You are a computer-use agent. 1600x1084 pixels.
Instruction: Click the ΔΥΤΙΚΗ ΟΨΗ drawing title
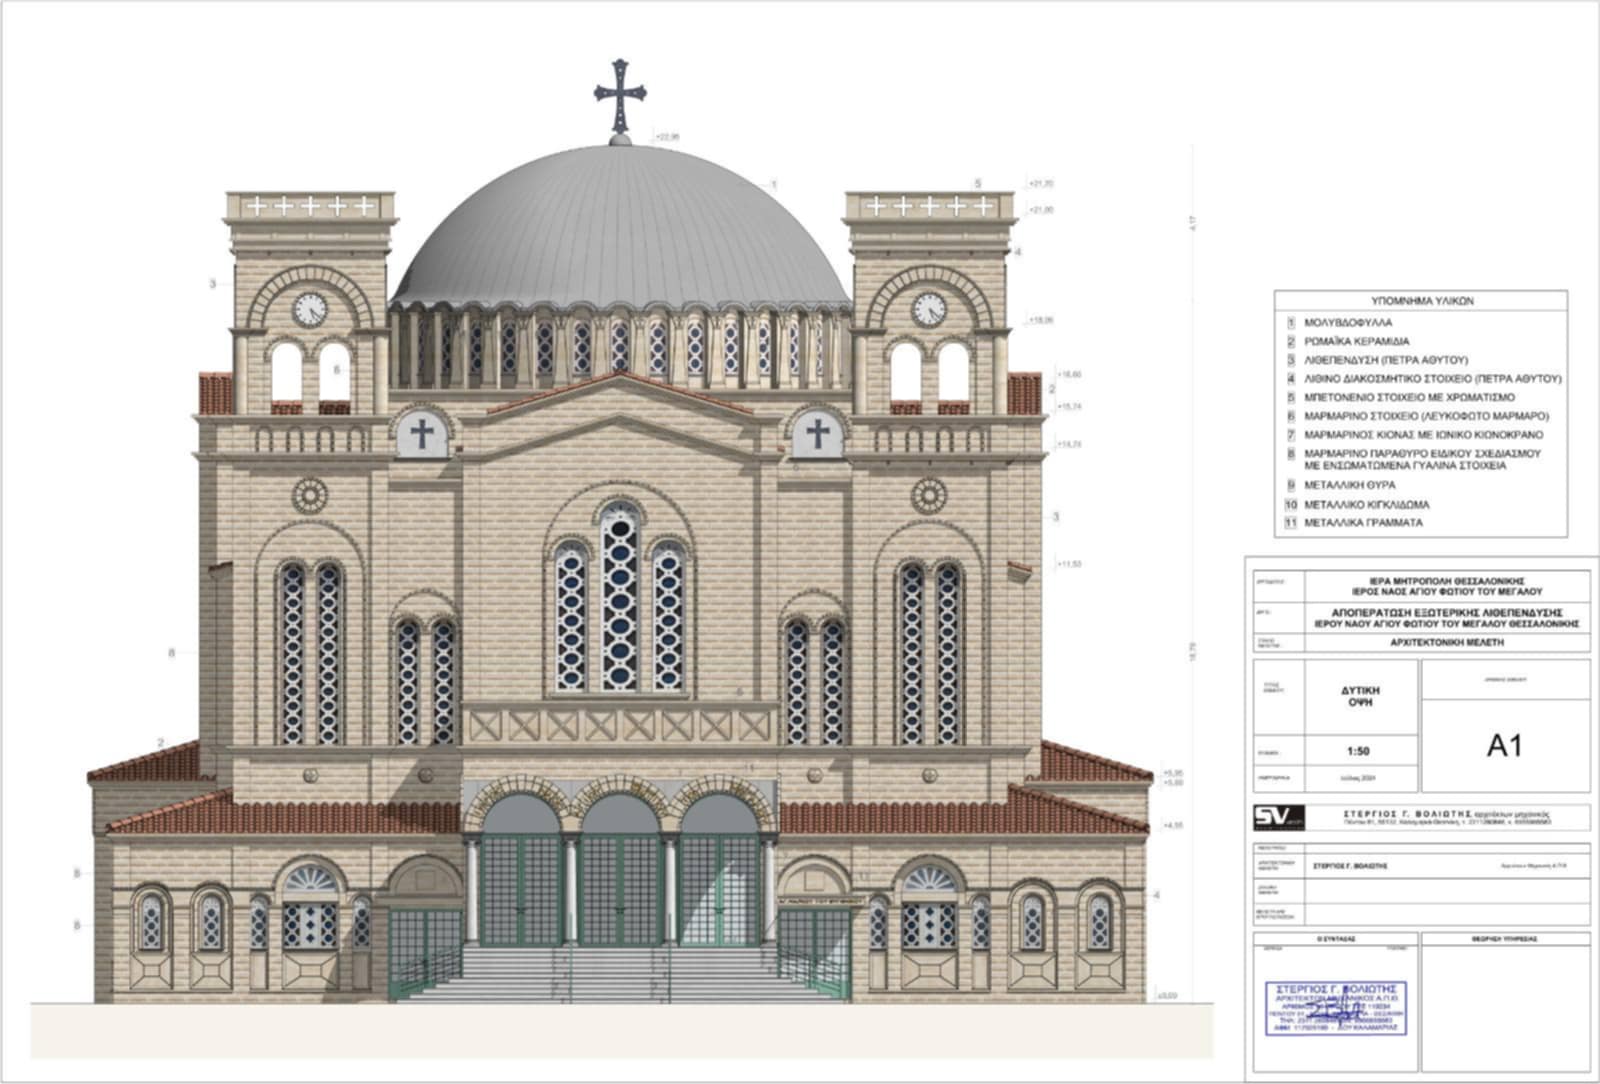(1358, 696)
